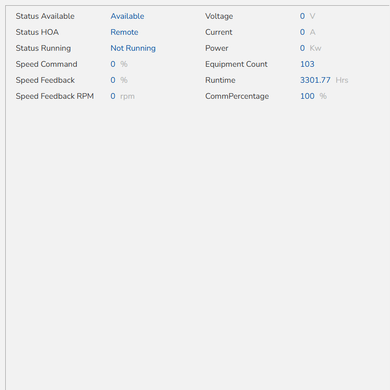Select the Current amperage value
Viewport: 390px width, 390px height.
point(302,32)
